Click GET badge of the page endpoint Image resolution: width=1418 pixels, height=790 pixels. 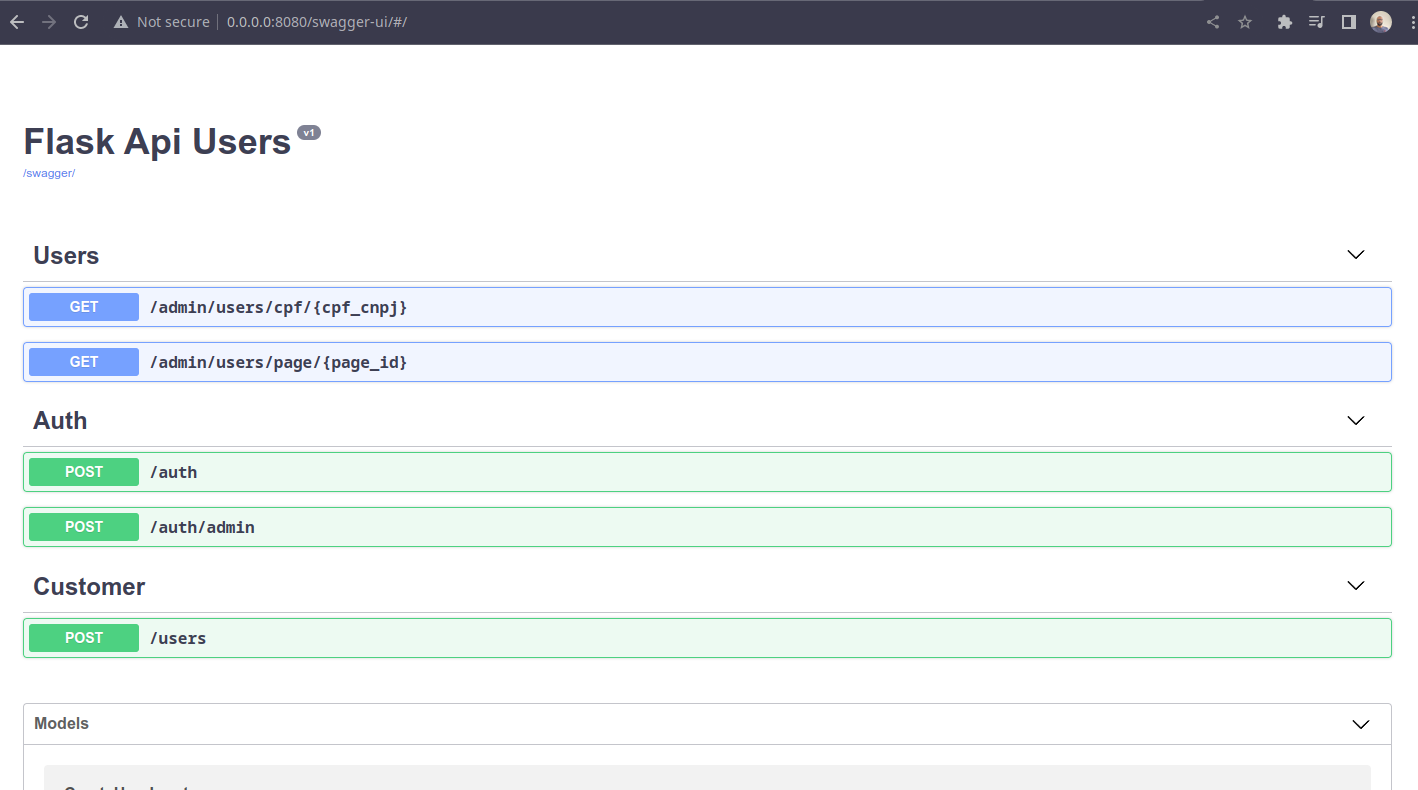[84, 362]
